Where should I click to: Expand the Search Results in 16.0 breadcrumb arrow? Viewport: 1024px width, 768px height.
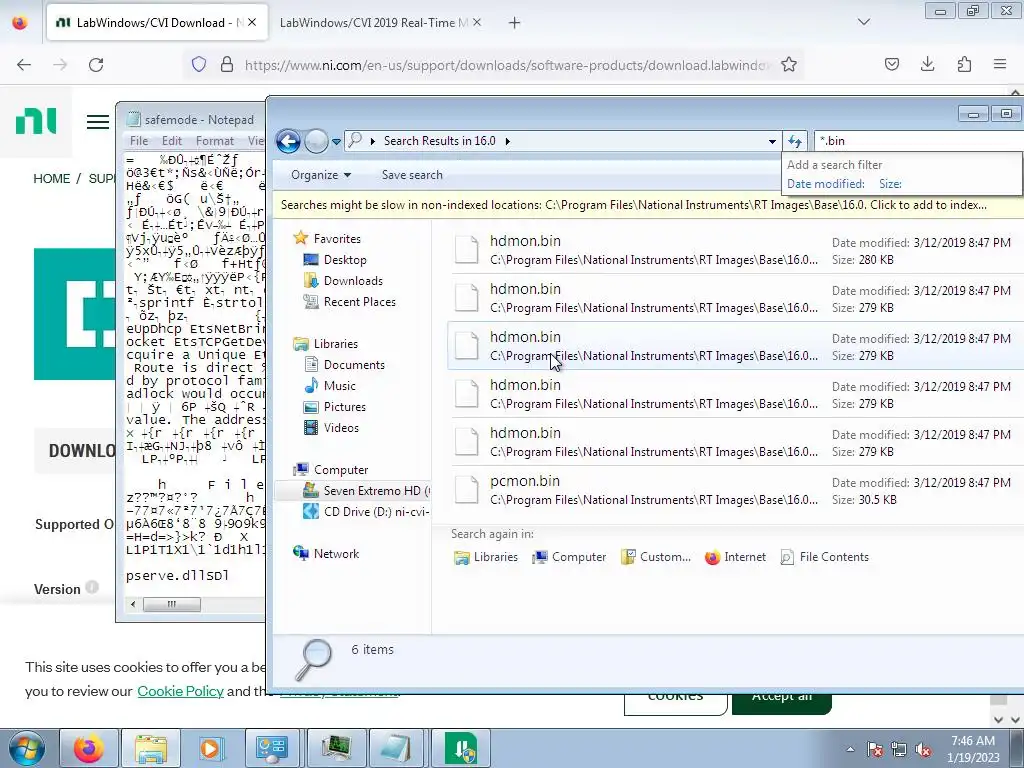point(507,141)
